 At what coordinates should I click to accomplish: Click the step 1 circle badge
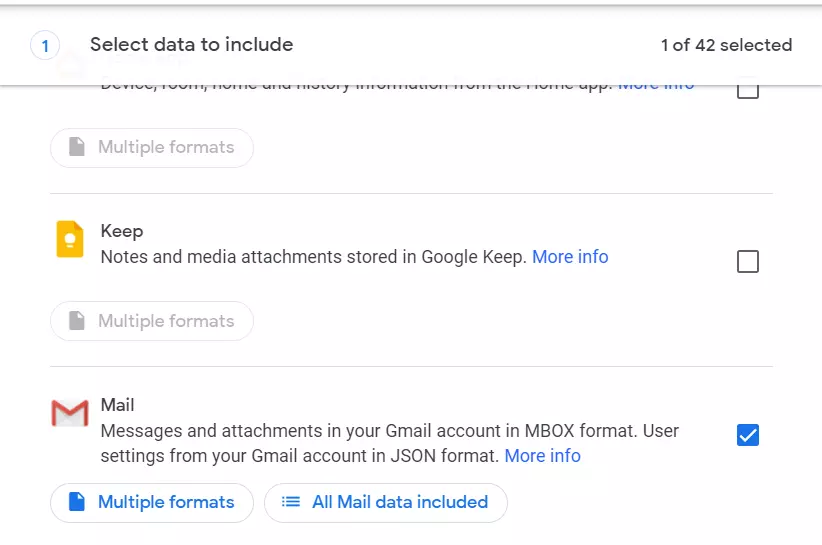tap(45, 45)
